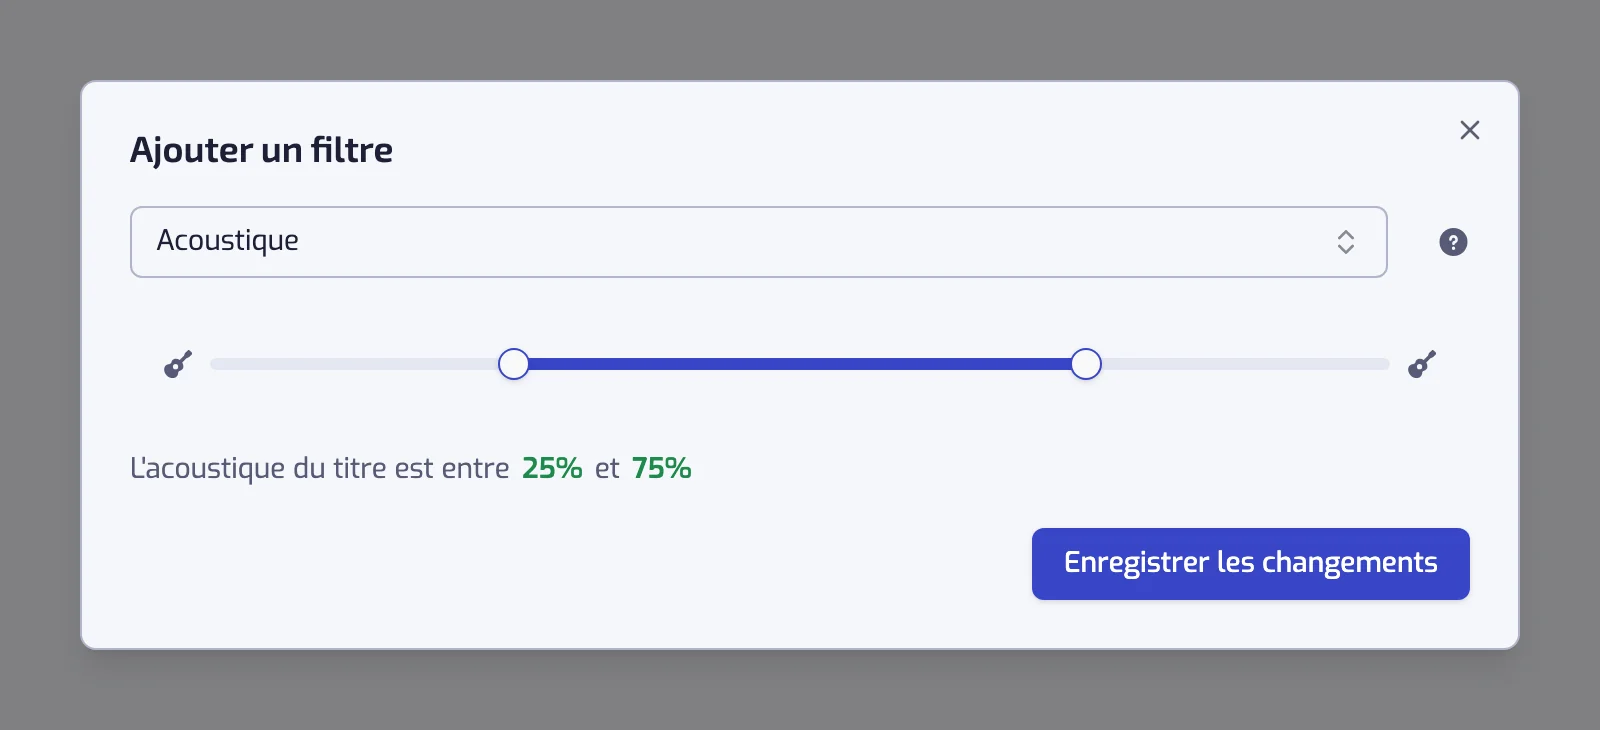
Task: Click the up-down chevron in the filter select
Action: click(x=1346, y=242)
